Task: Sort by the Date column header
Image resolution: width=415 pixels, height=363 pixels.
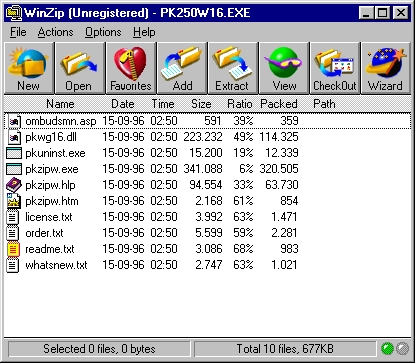Action: (x=123, y=104)
